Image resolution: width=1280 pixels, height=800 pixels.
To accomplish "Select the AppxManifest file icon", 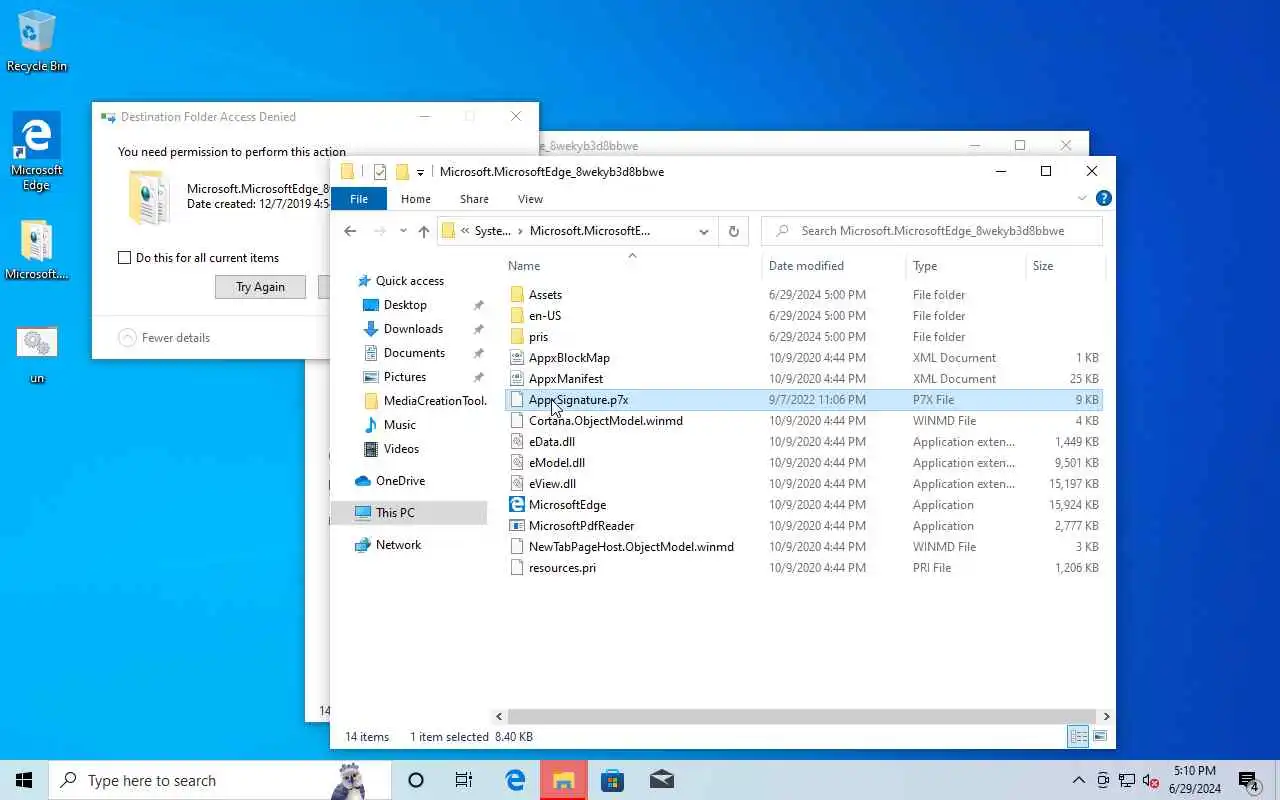I will point(517,379).
